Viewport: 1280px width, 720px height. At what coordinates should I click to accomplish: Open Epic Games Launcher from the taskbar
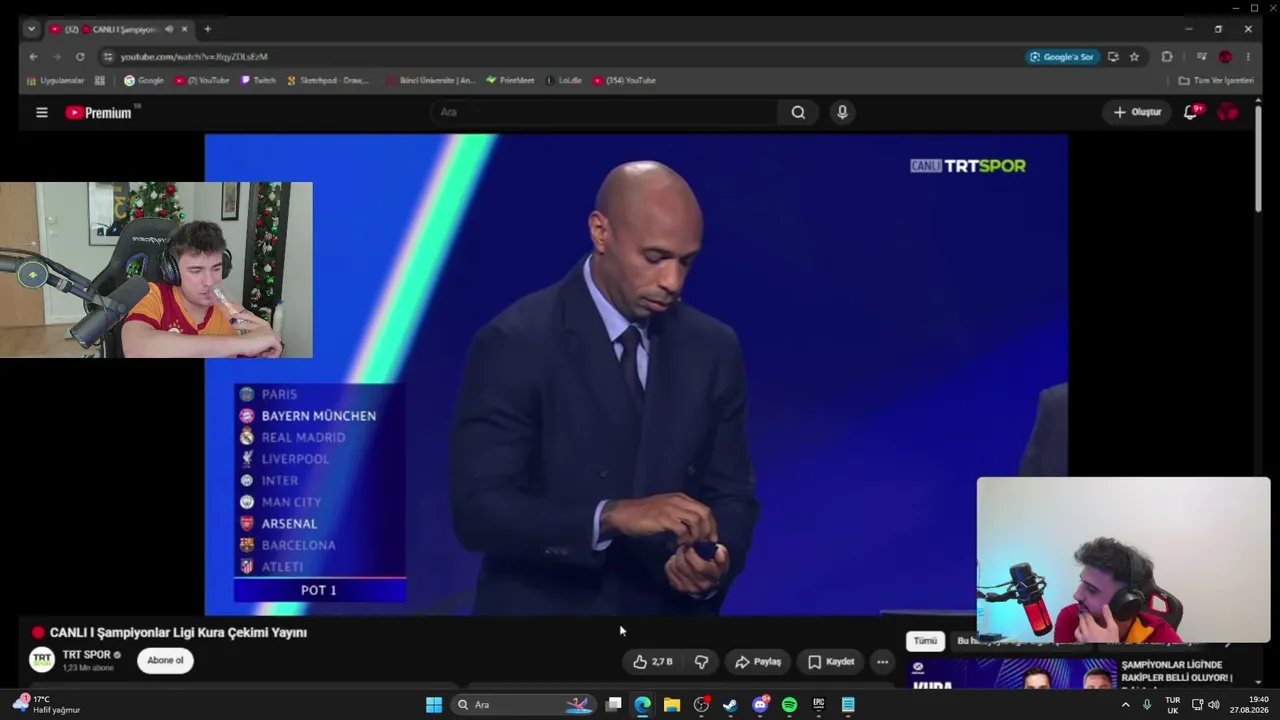click(819, 705)
